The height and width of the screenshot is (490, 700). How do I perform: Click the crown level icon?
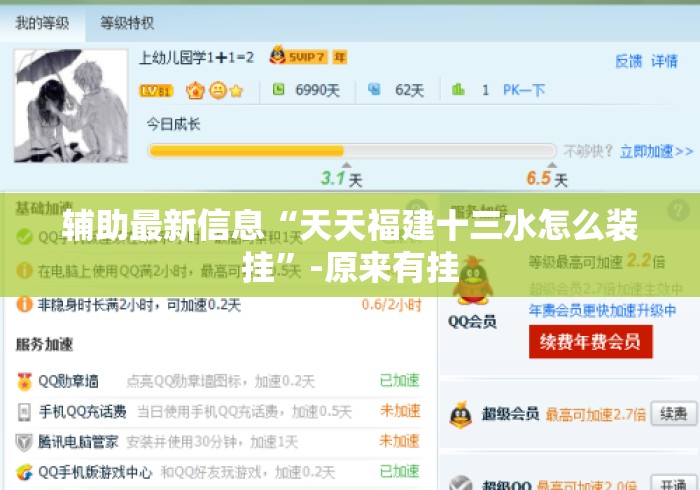click(195, 91)
